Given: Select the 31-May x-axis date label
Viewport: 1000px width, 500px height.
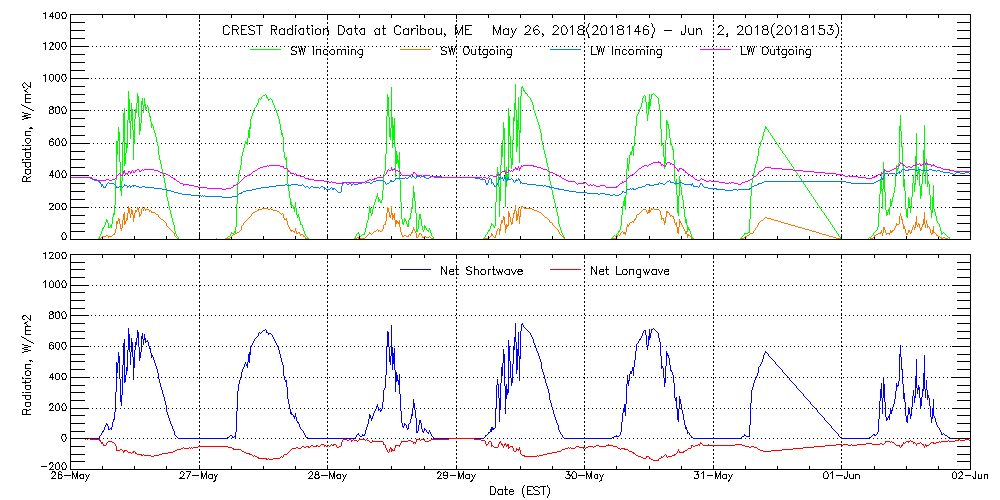Looking at the screenshot, I should (714, 476).
